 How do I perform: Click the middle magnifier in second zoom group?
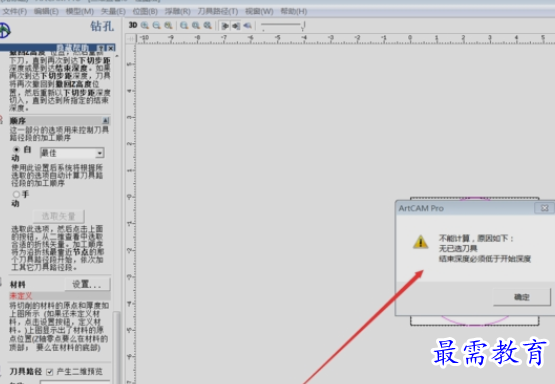196,25
